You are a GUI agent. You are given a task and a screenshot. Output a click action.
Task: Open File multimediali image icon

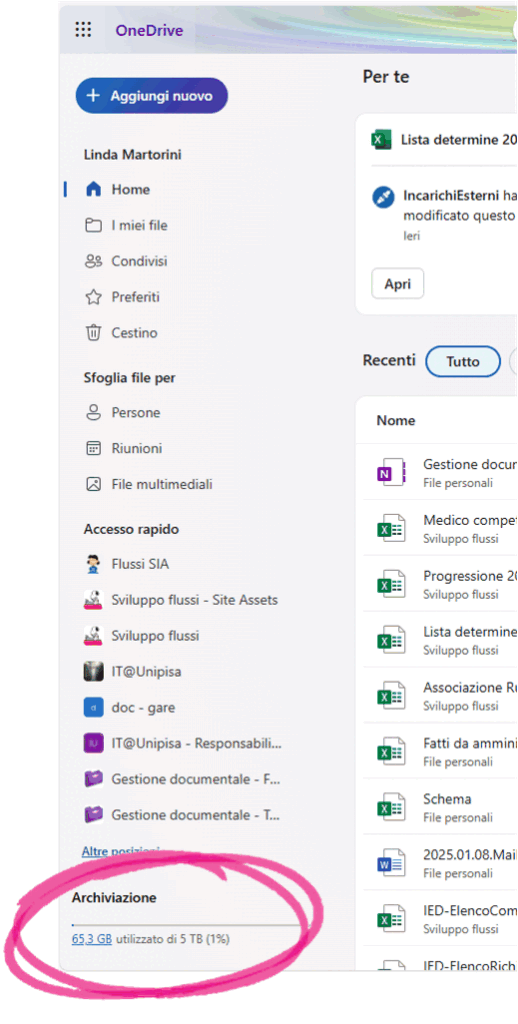[x=94, y=485]
